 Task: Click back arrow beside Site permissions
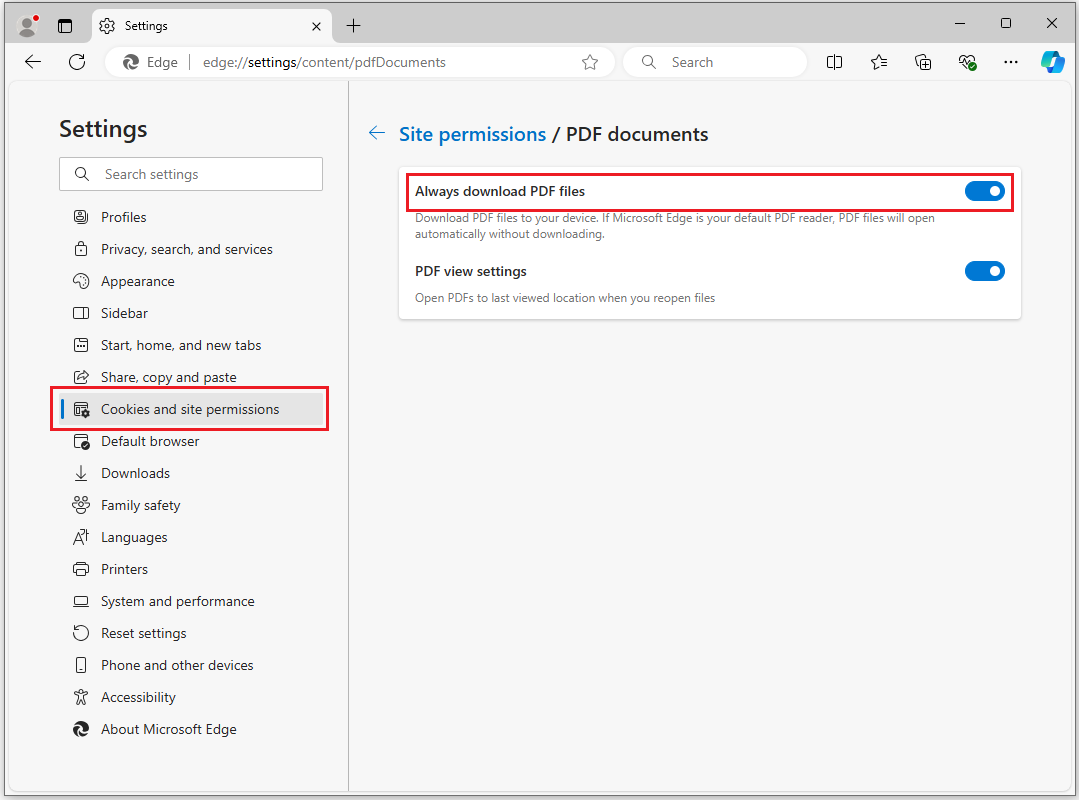[x=377, y=133]
